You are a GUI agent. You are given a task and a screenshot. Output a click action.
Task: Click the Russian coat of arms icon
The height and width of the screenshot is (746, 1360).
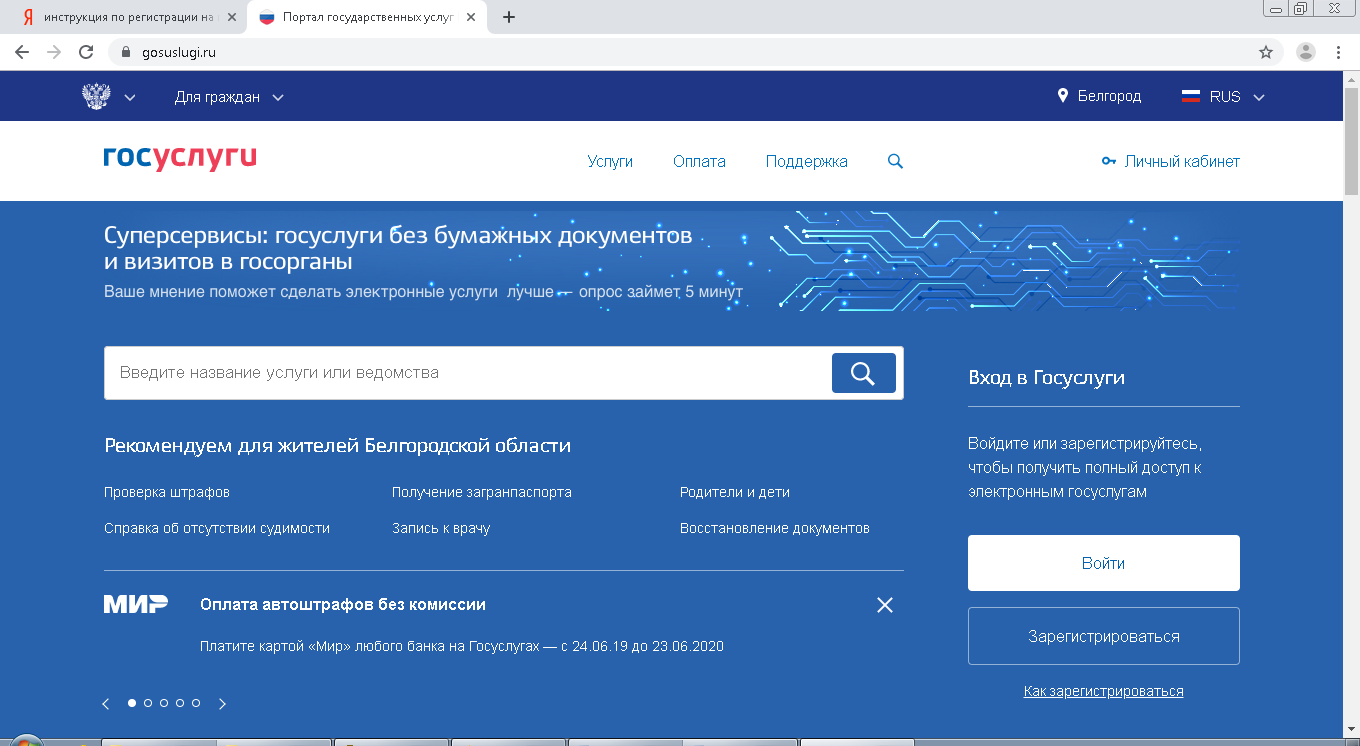click(x=95, y=97)
